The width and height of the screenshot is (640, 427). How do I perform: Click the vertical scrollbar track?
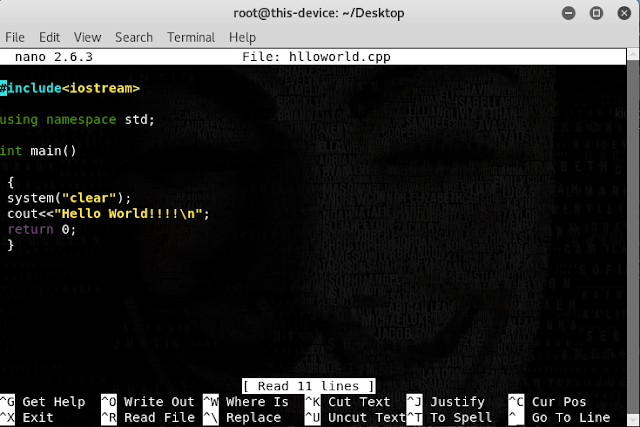[x=633, y=237]
